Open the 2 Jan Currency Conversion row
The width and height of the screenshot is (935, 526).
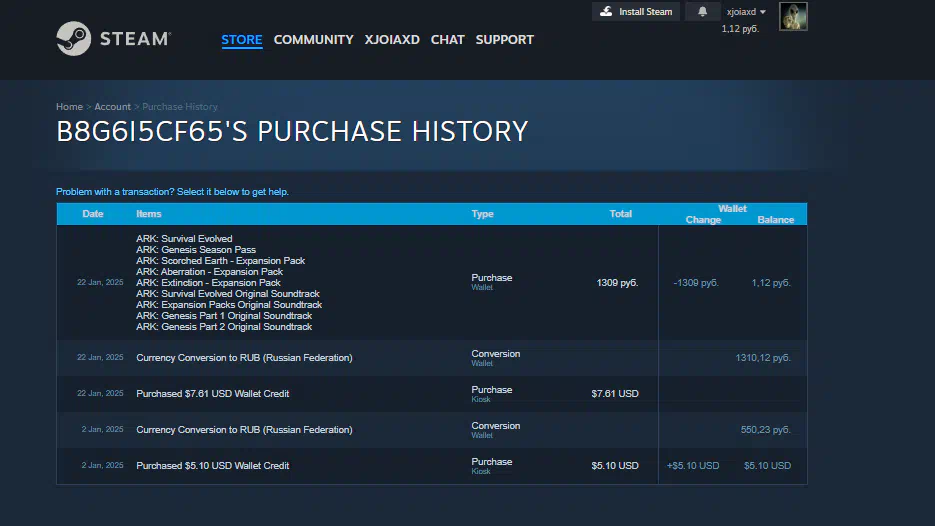coord(432,430)
